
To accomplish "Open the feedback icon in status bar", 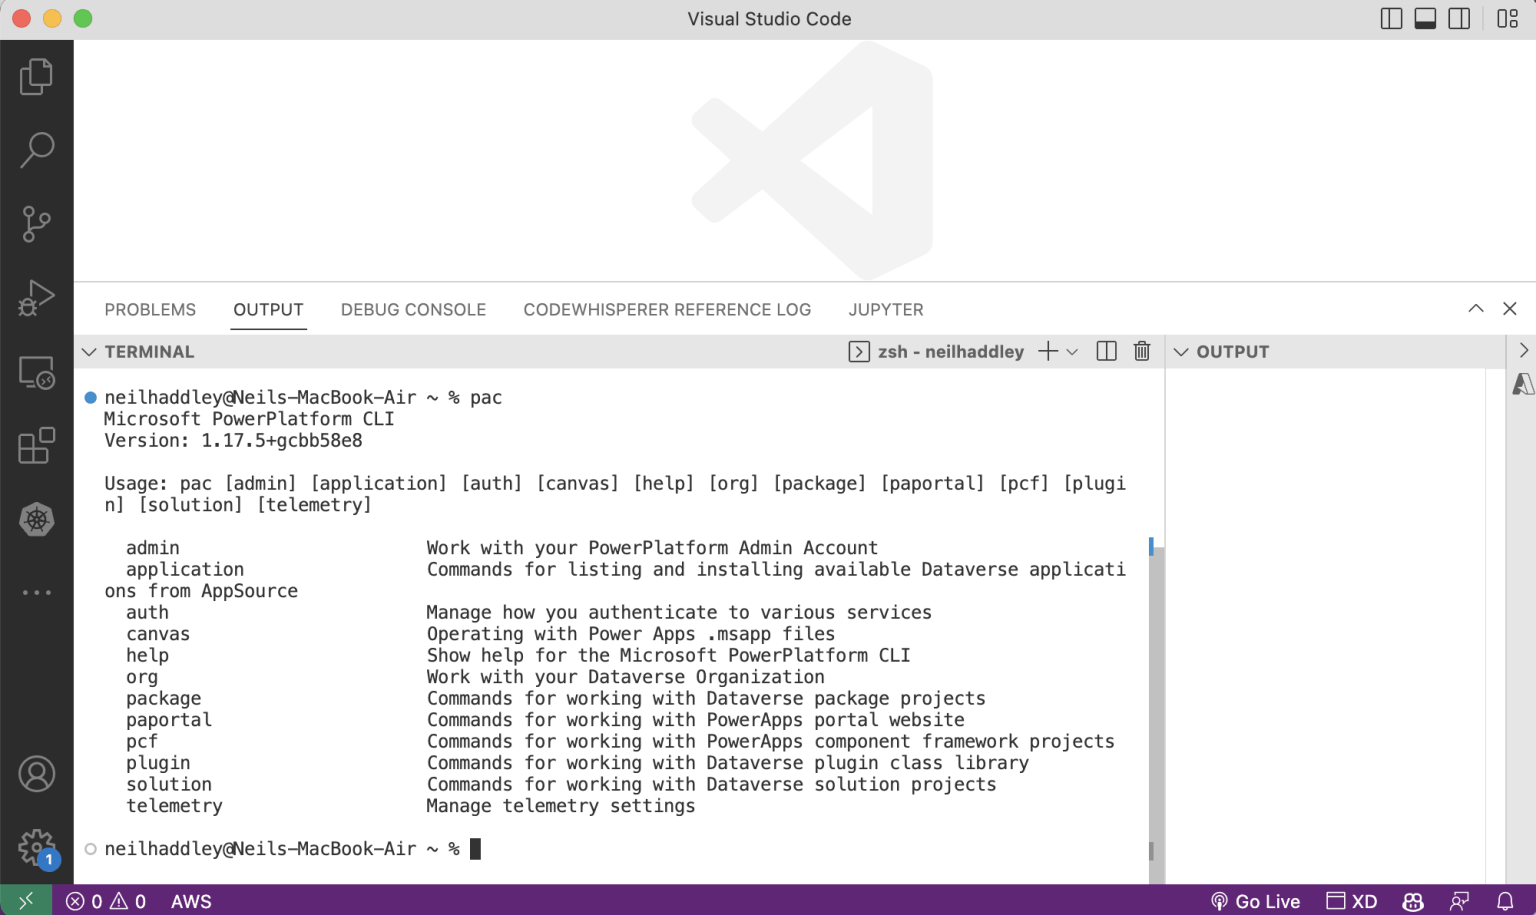I will [1460, 901].
